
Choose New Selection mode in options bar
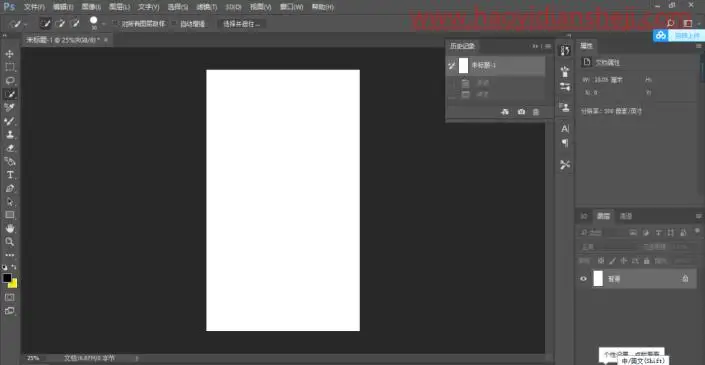click(45, 23)
